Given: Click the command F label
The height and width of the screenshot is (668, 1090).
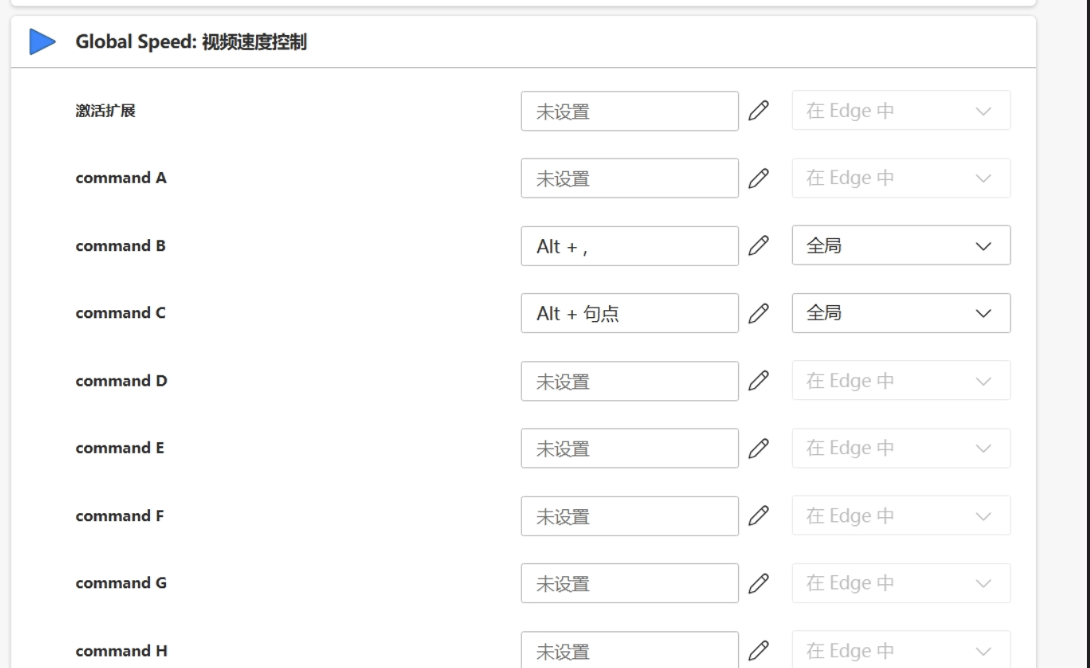Looking at the screenshot, I should coord(120,516).
